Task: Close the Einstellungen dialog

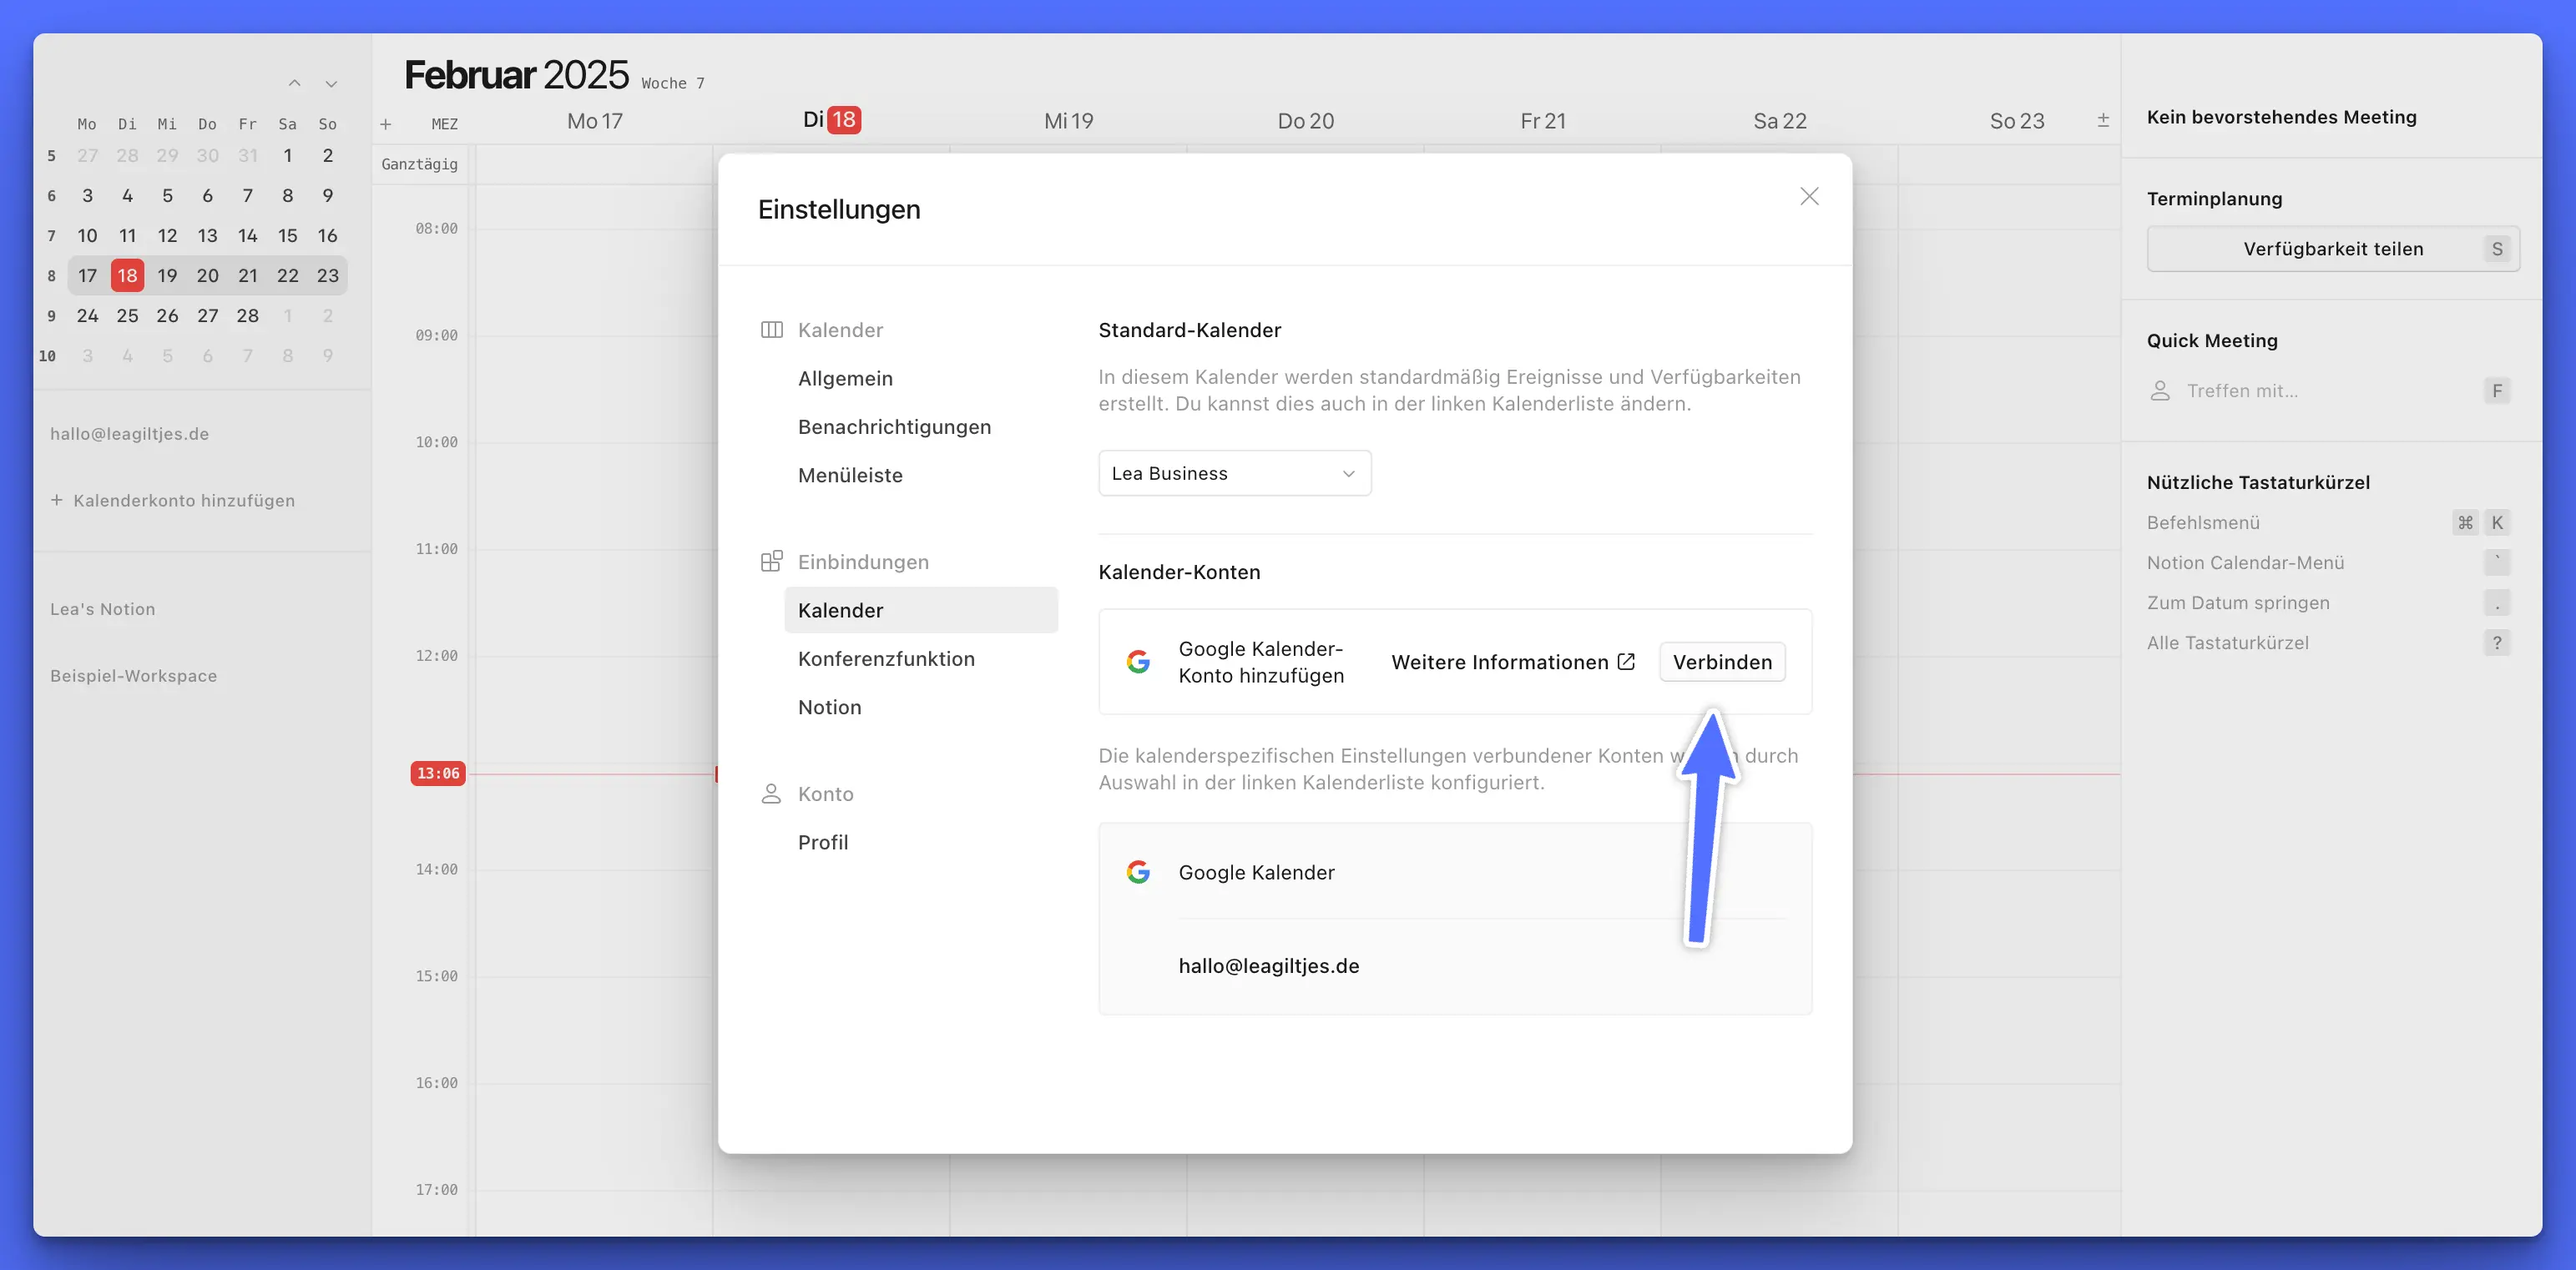Action: pyautogui.click(x=1809, y=196)
